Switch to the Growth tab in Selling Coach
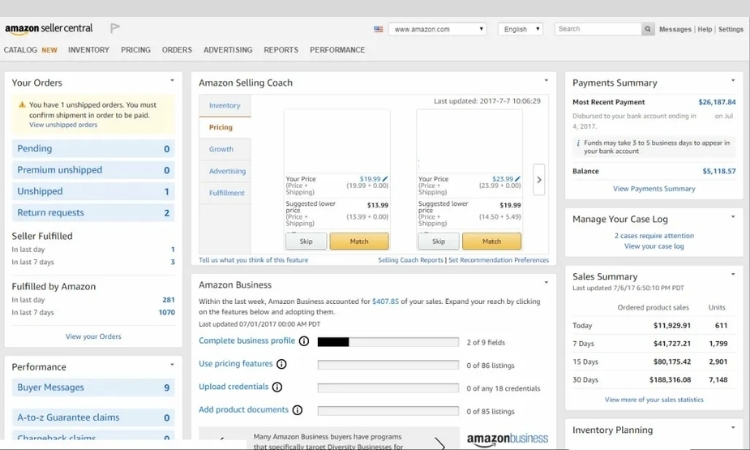The image size is (750, 450). tap(221, 149)
